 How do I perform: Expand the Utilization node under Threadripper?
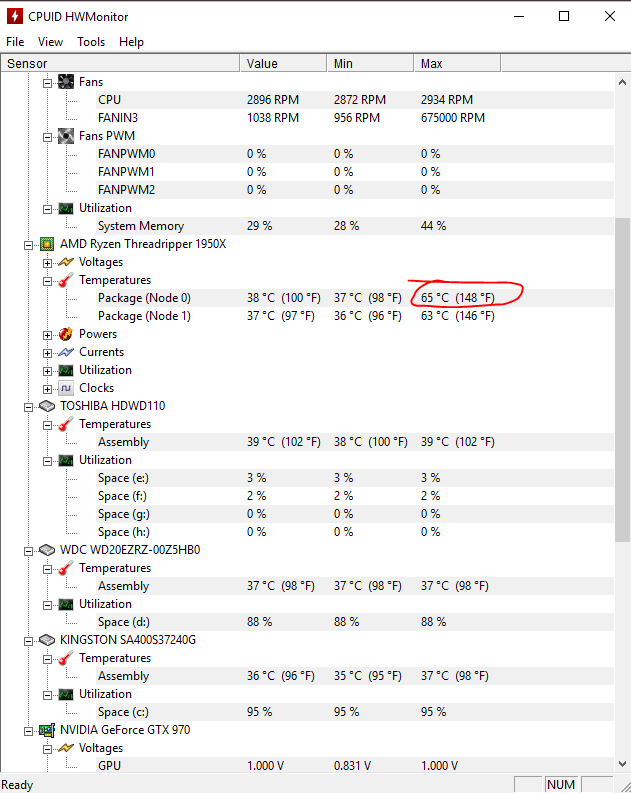[47, 370]
